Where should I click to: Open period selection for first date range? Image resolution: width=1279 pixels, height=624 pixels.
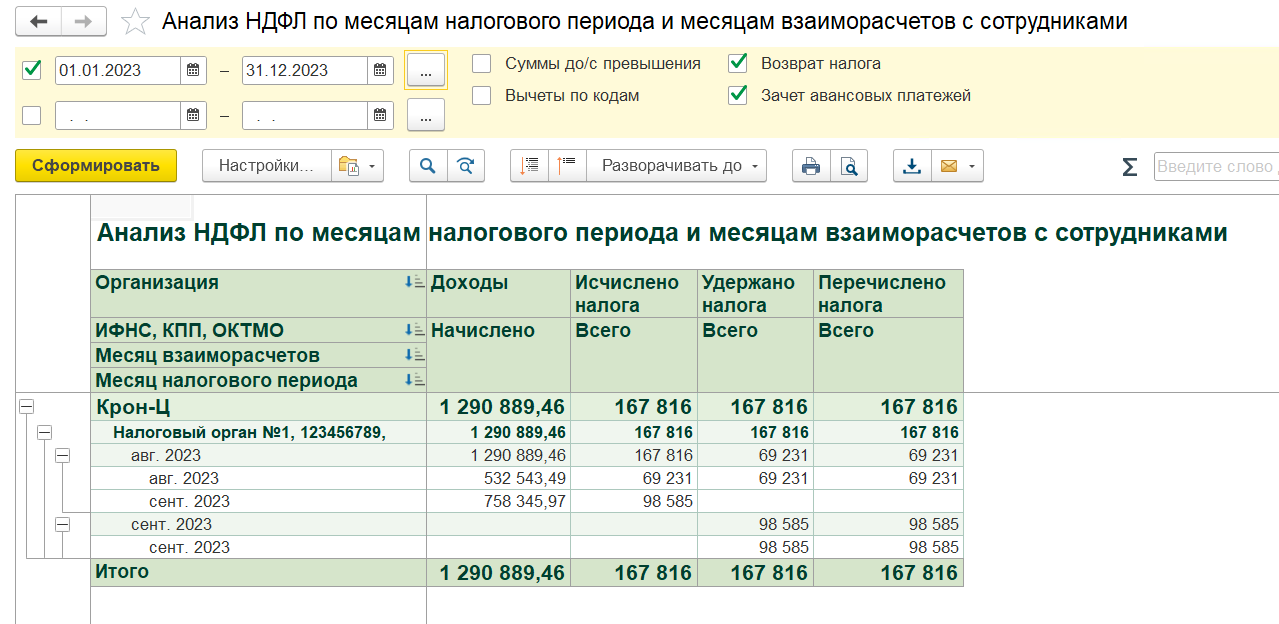pyautogui.click(x=425, y=70)
